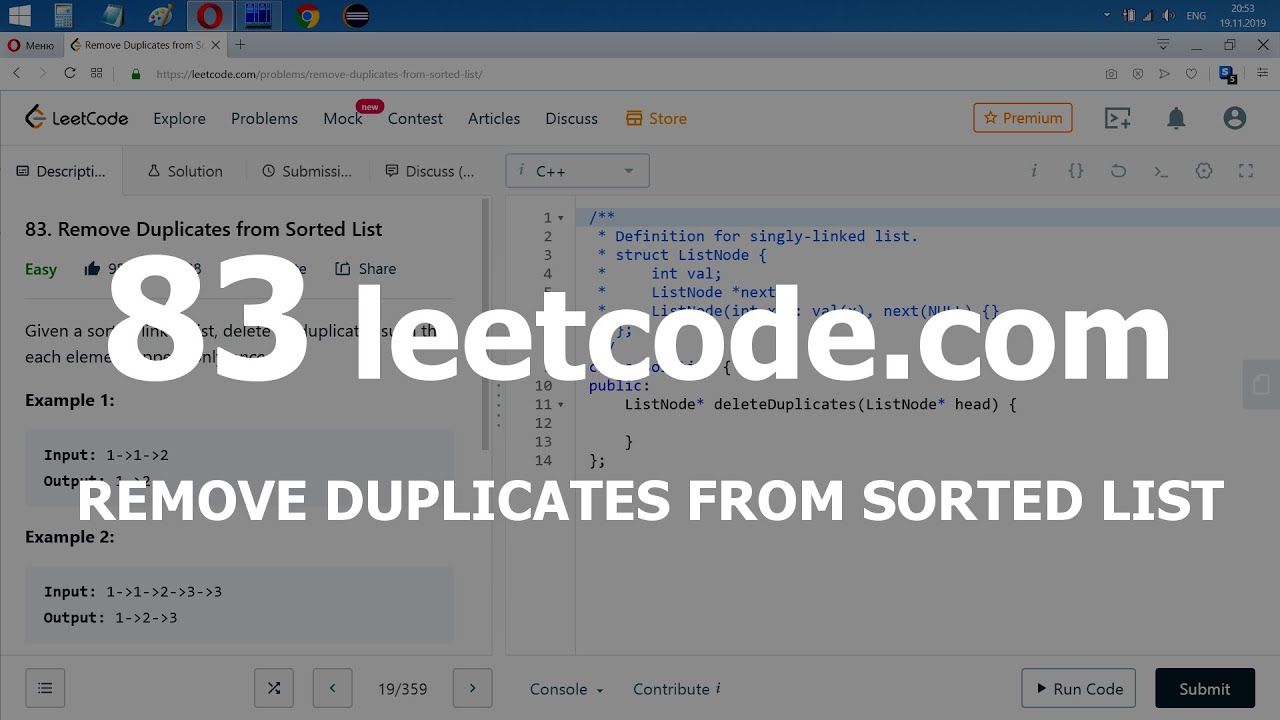
Task: Open the notes side tab on right edge
Action: [x=1261, y=385]
